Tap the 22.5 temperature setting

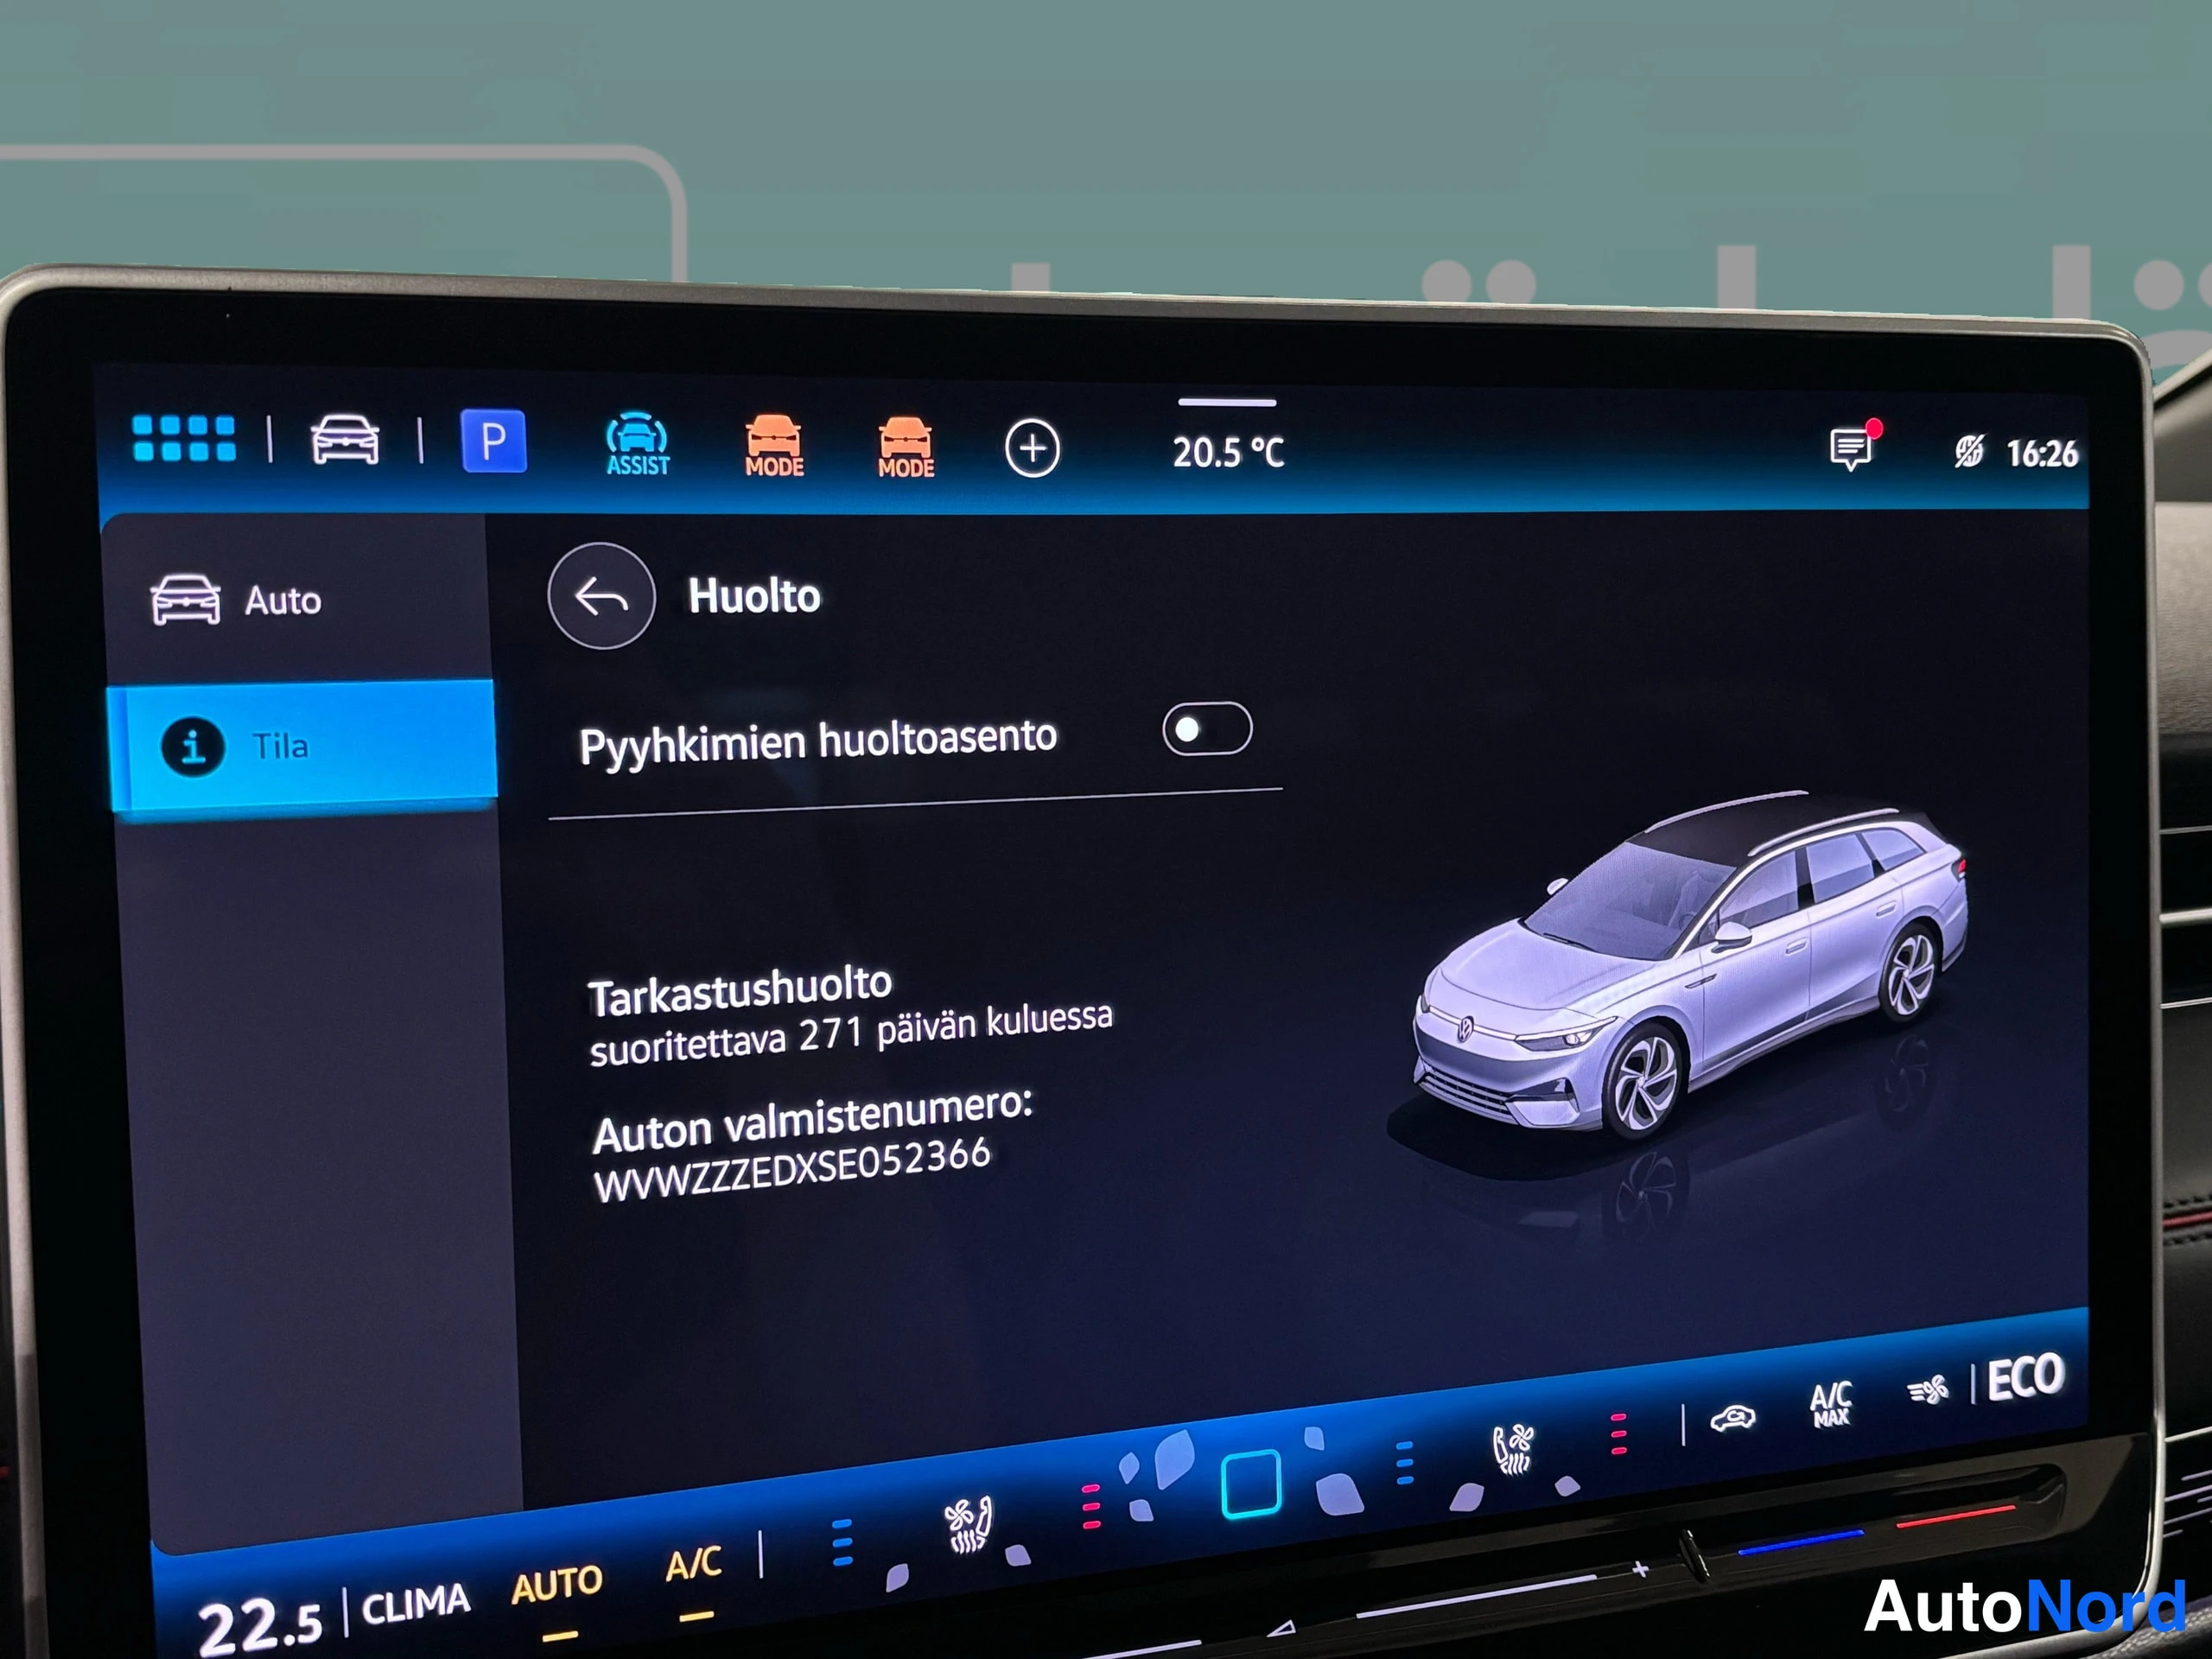pos(262,1626)
